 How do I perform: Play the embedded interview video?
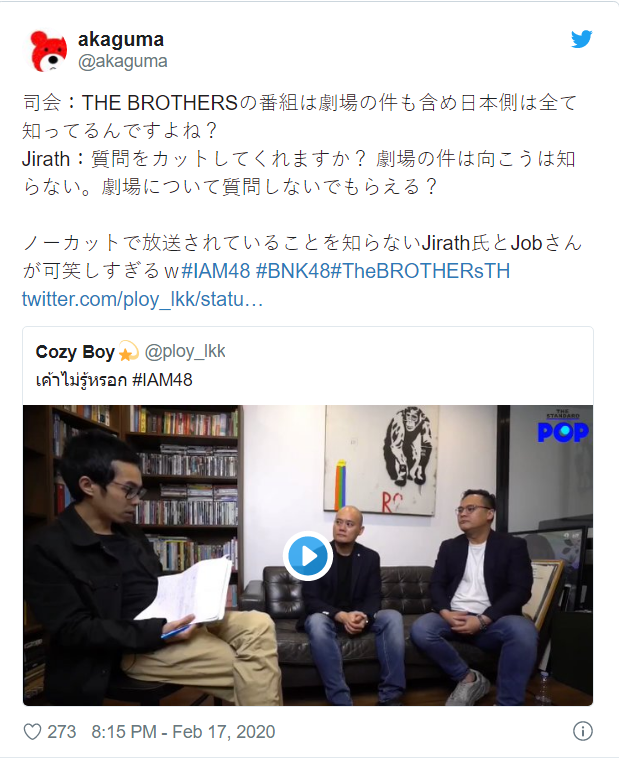point(308,556)
